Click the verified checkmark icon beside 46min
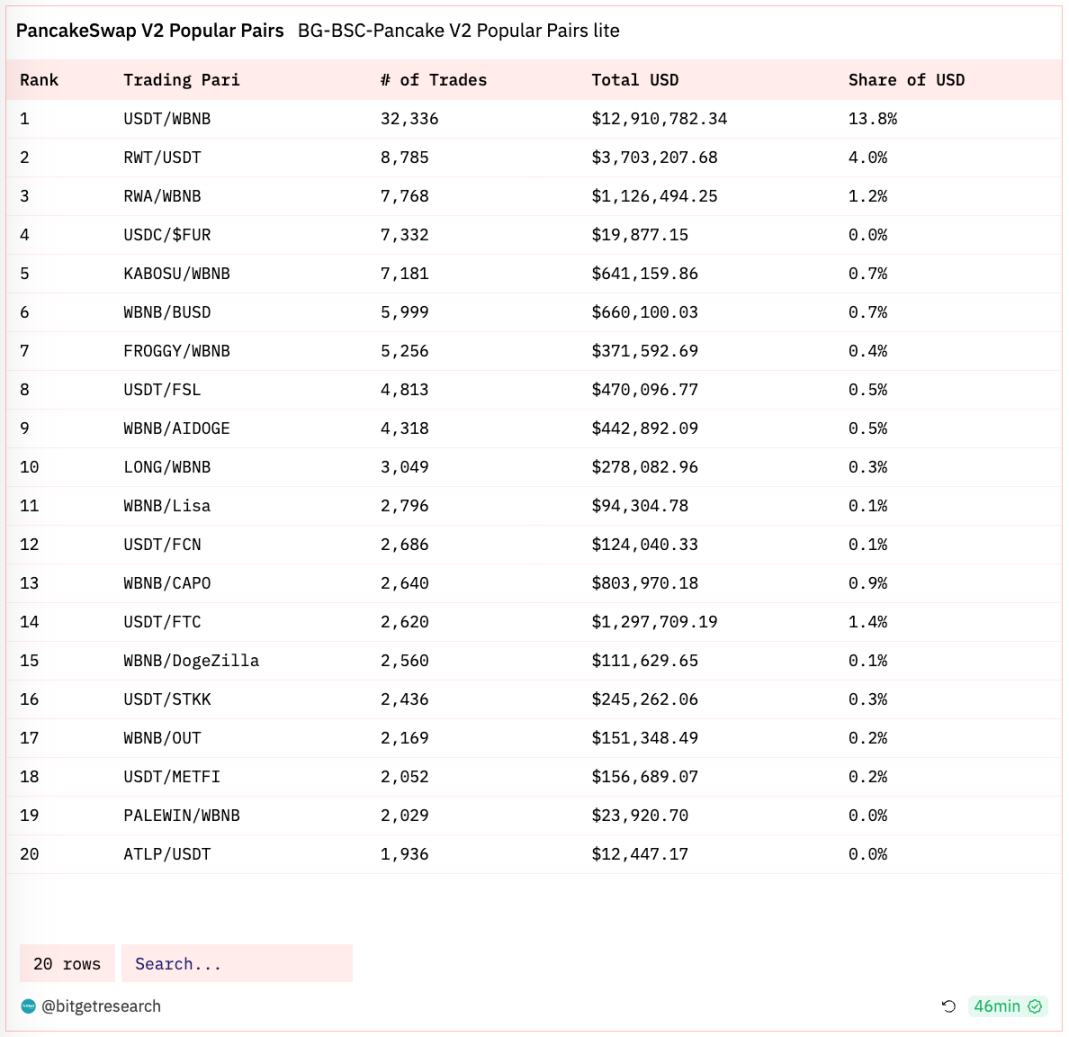Viewport: 1069px width, 1037px height. 1035,1006
